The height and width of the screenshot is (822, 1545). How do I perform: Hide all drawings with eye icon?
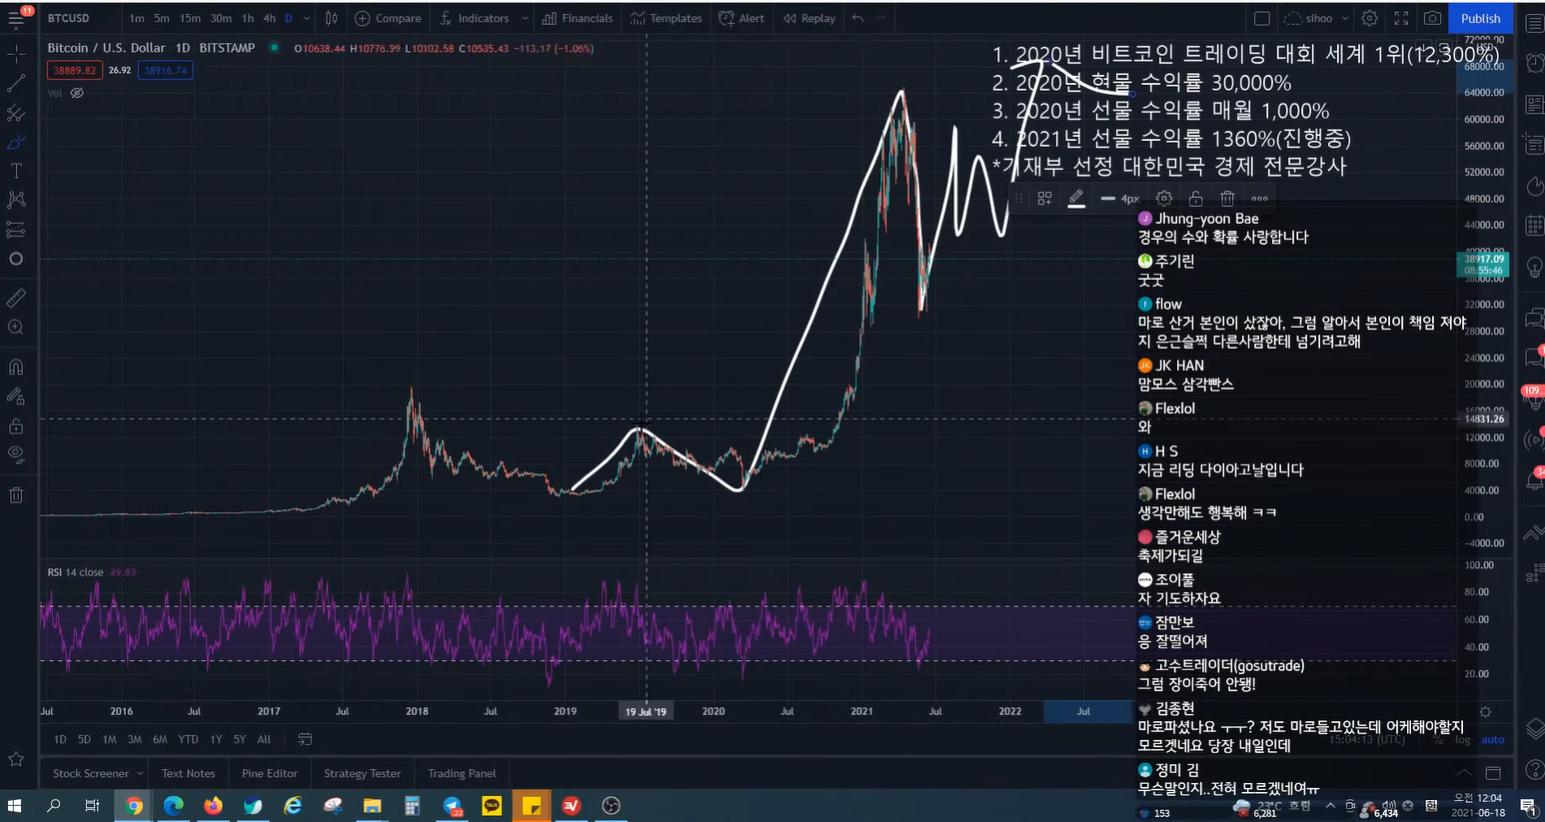[16, 454]
